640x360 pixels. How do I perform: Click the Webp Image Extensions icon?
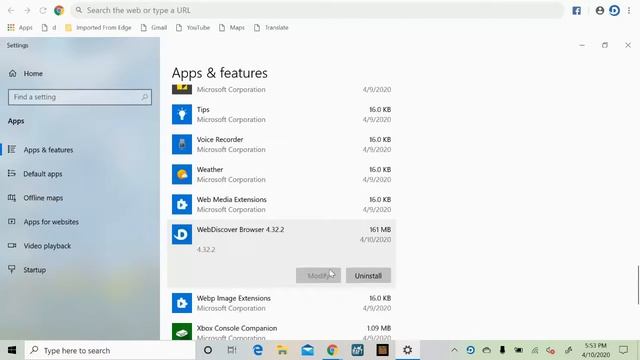point(182,303)
